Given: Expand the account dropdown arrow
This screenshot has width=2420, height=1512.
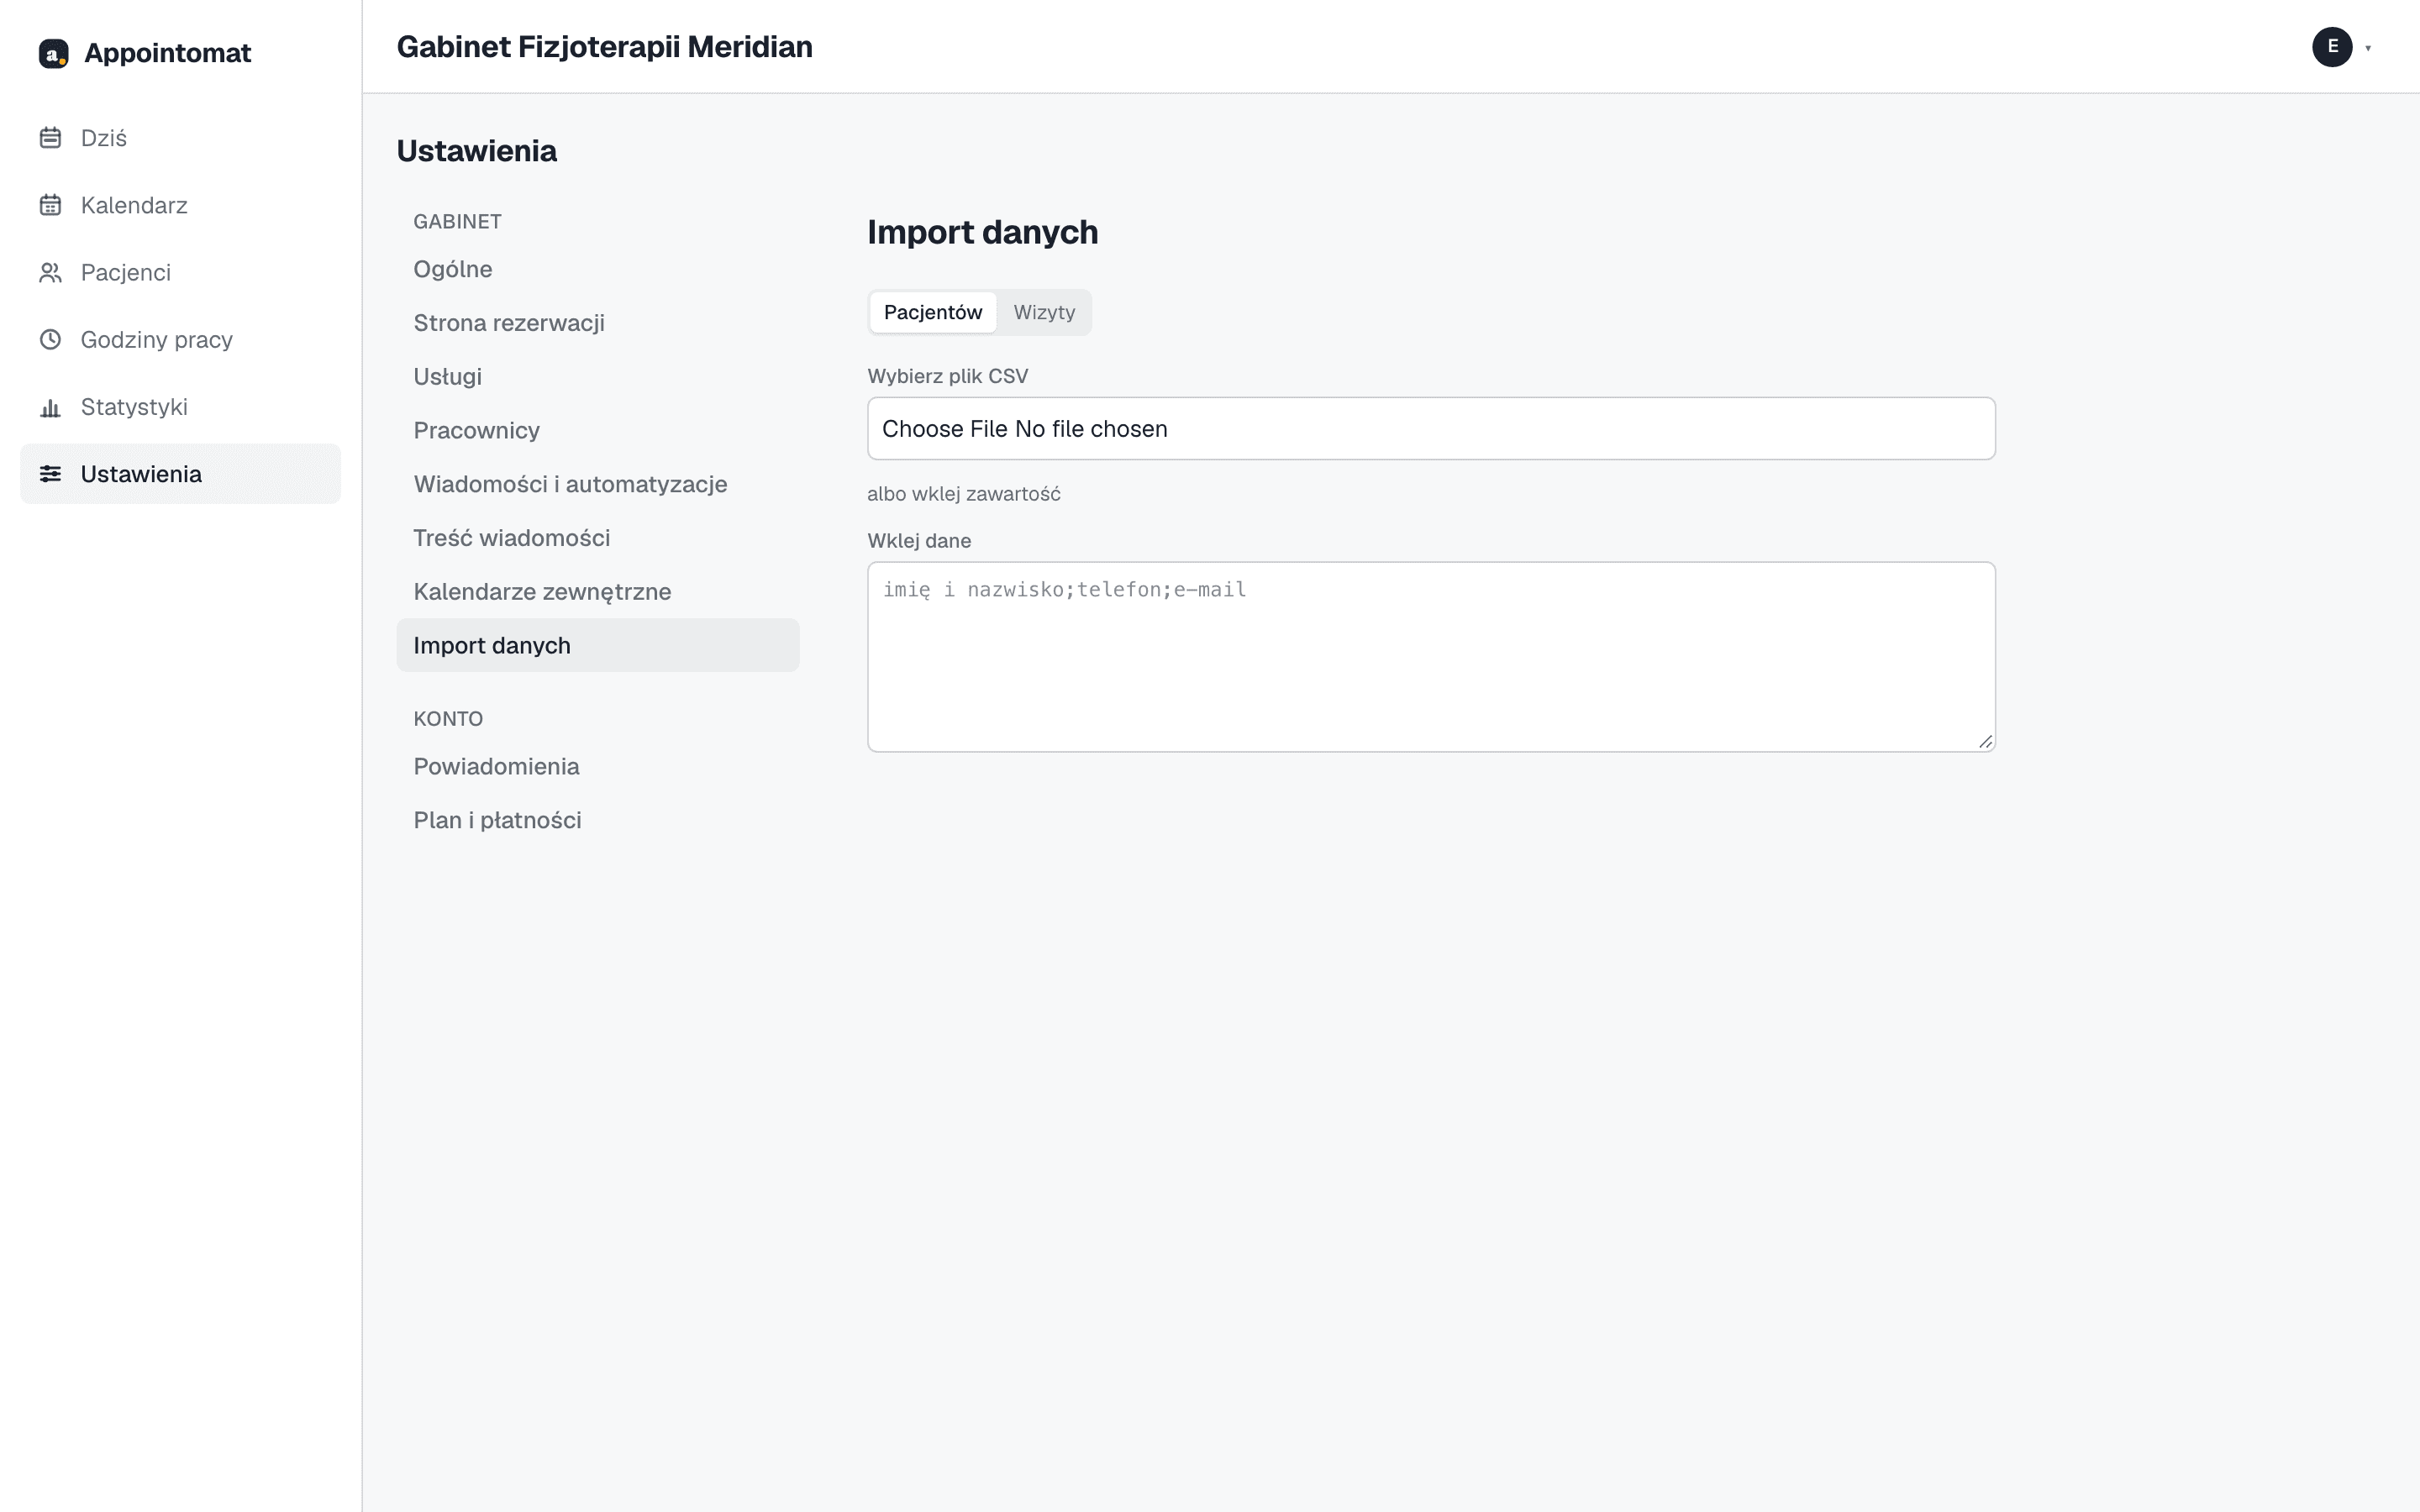Looking at the screenshot, I should click(2368, 48).
